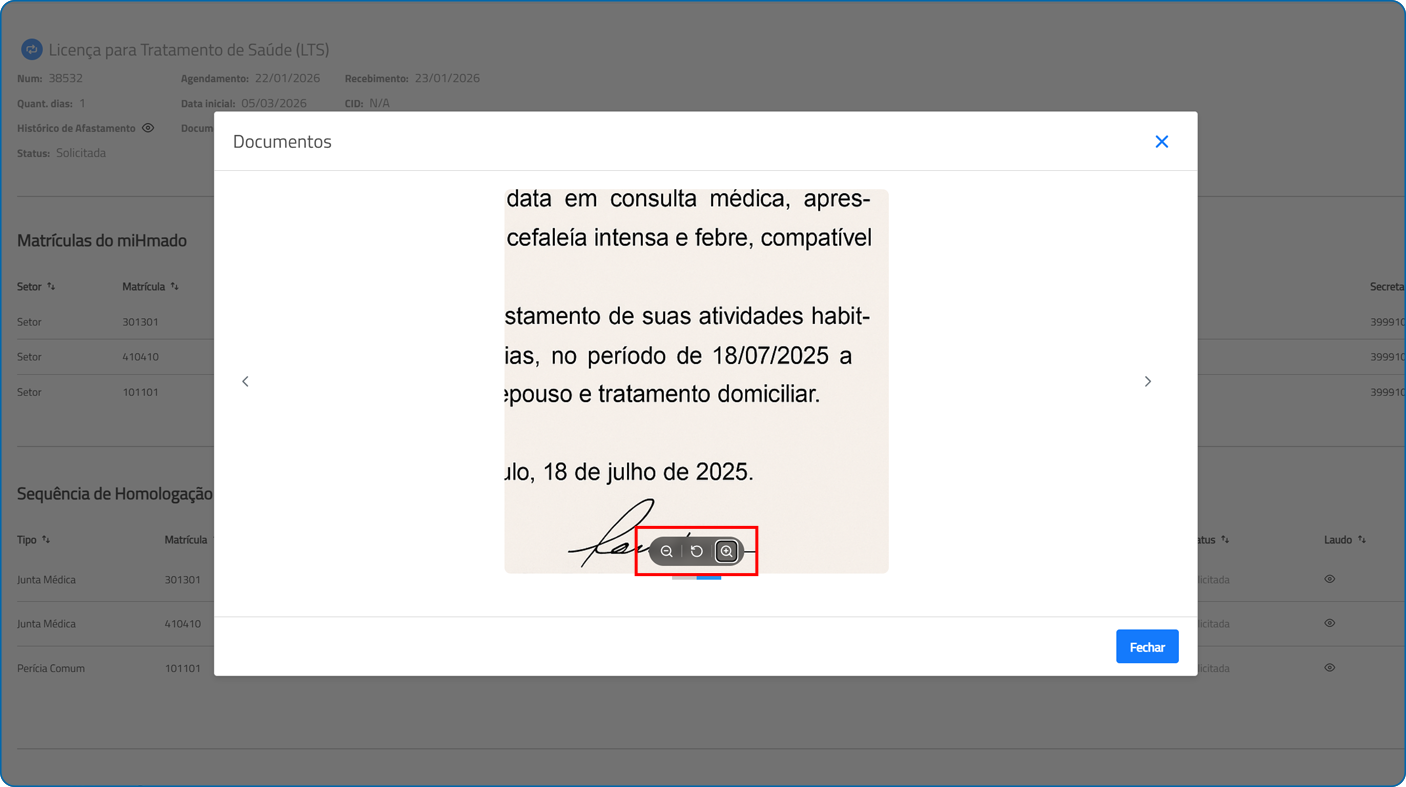
Task: Go to the previous document
Action: point(246,381)
